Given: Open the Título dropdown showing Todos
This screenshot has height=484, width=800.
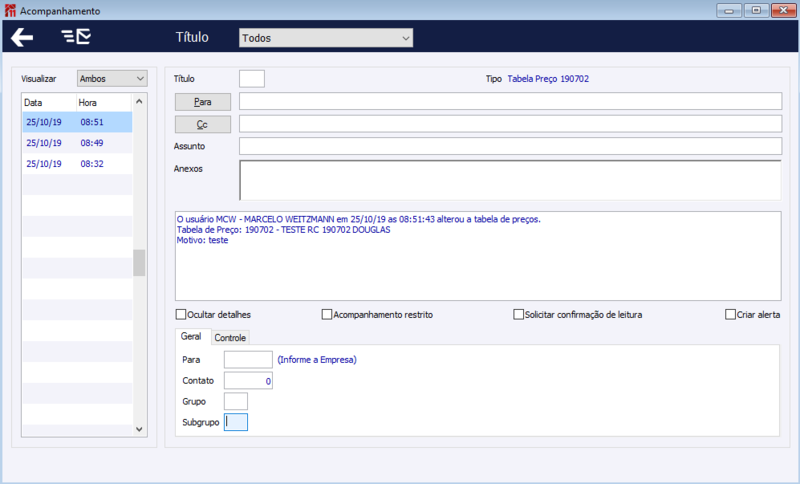Looking at the screenshot, I should 326,38.
